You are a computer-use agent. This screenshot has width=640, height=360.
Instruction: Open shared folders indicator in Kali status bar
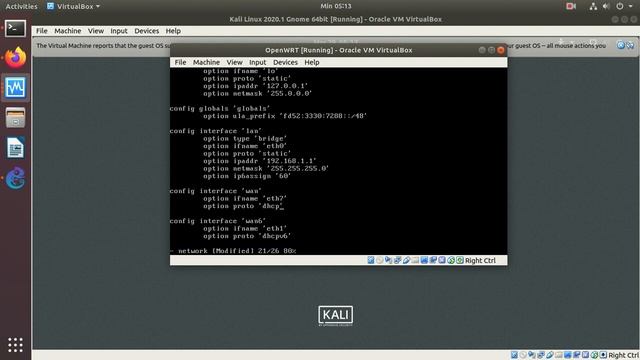point(559,355)
